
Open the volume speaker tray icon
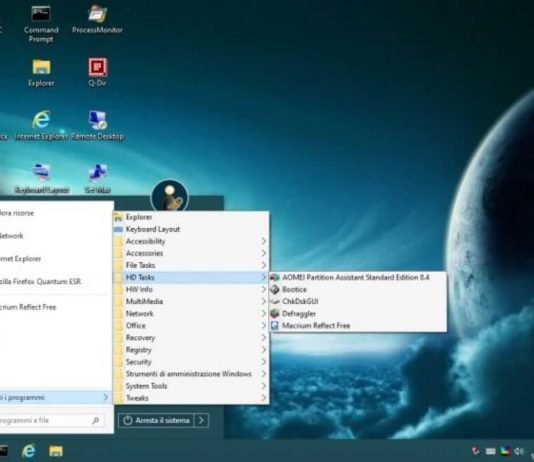(x=519, y=451)
